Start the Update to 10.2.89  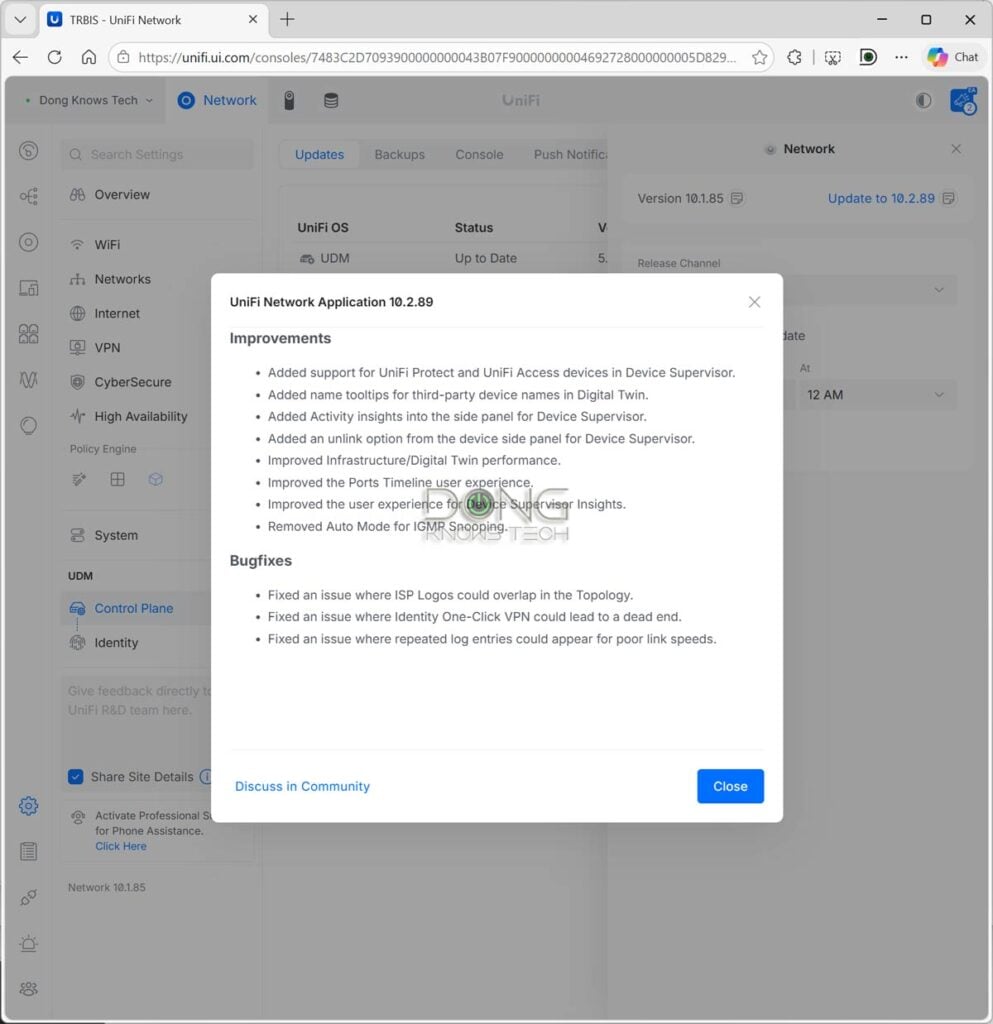tap(880, 198)
